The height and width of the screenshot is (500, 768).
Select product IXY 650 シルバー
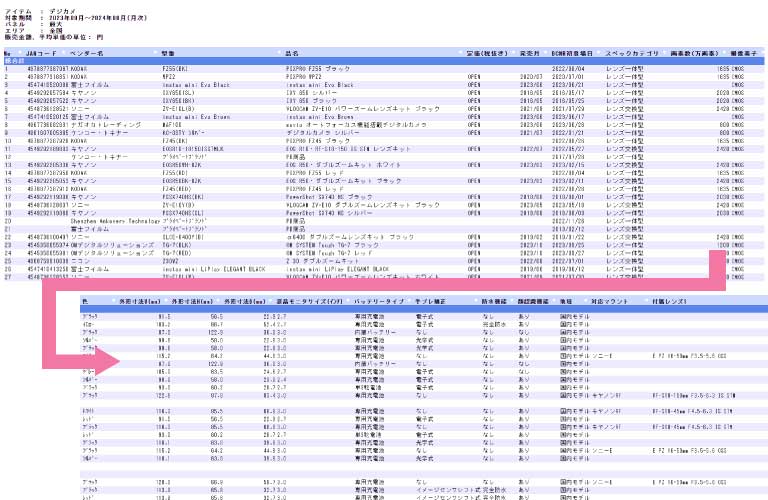pos(312,93)
